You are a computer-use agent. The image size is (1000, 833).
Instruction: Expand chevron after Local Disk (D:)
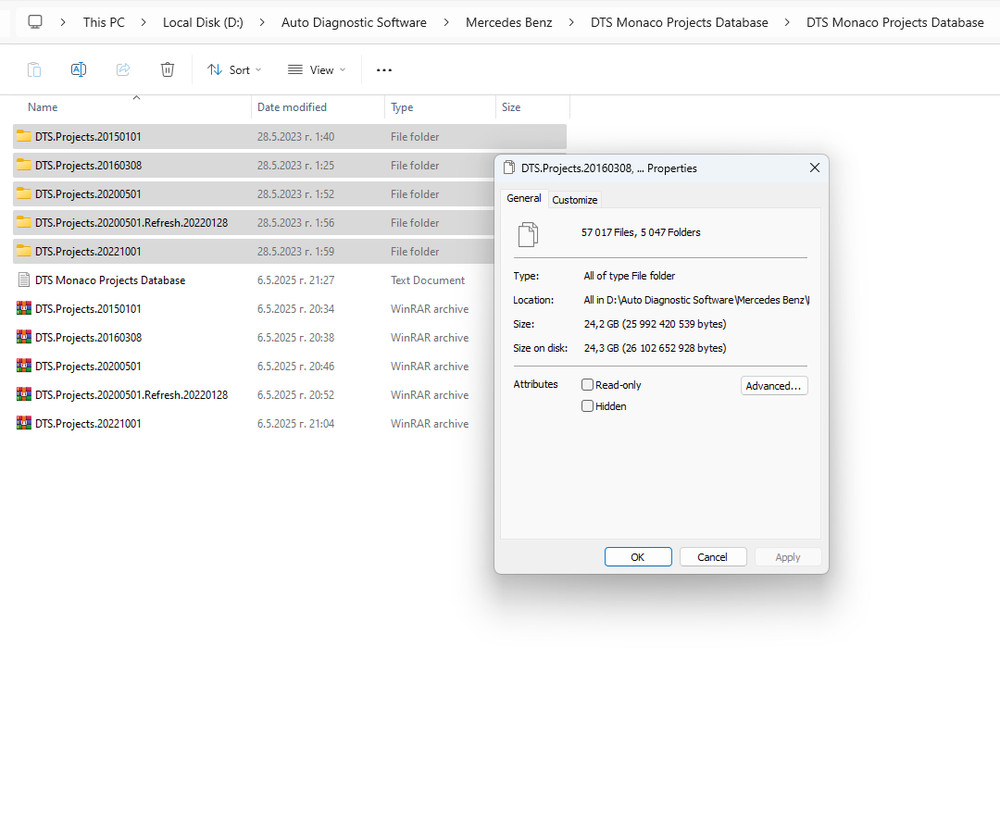[262, 22]
